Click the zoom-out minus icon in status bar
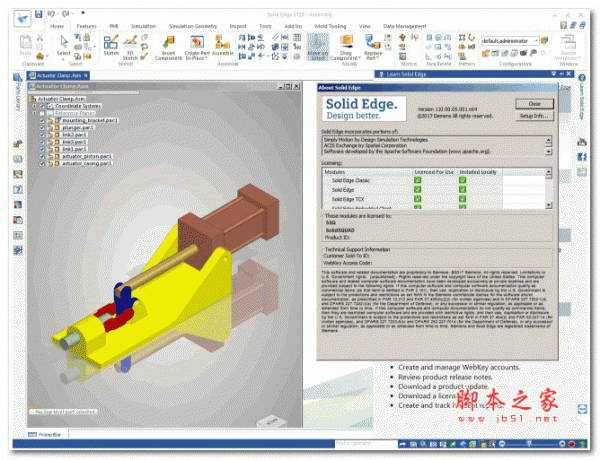 [502, 444]
